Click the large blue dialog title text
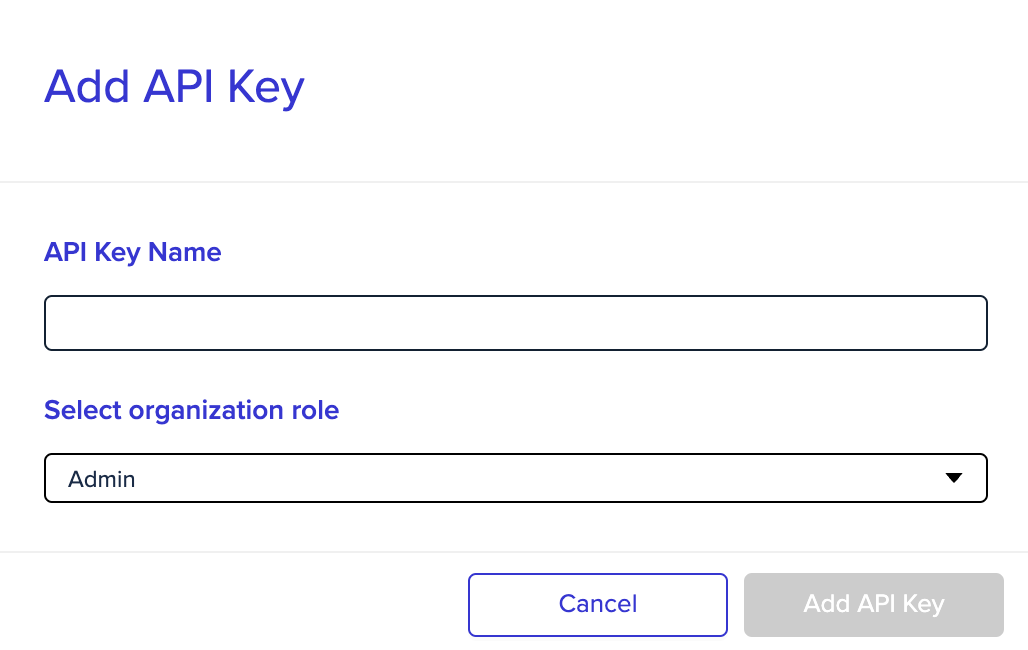This screenshot has height=650, width=1028. (174, 87)
